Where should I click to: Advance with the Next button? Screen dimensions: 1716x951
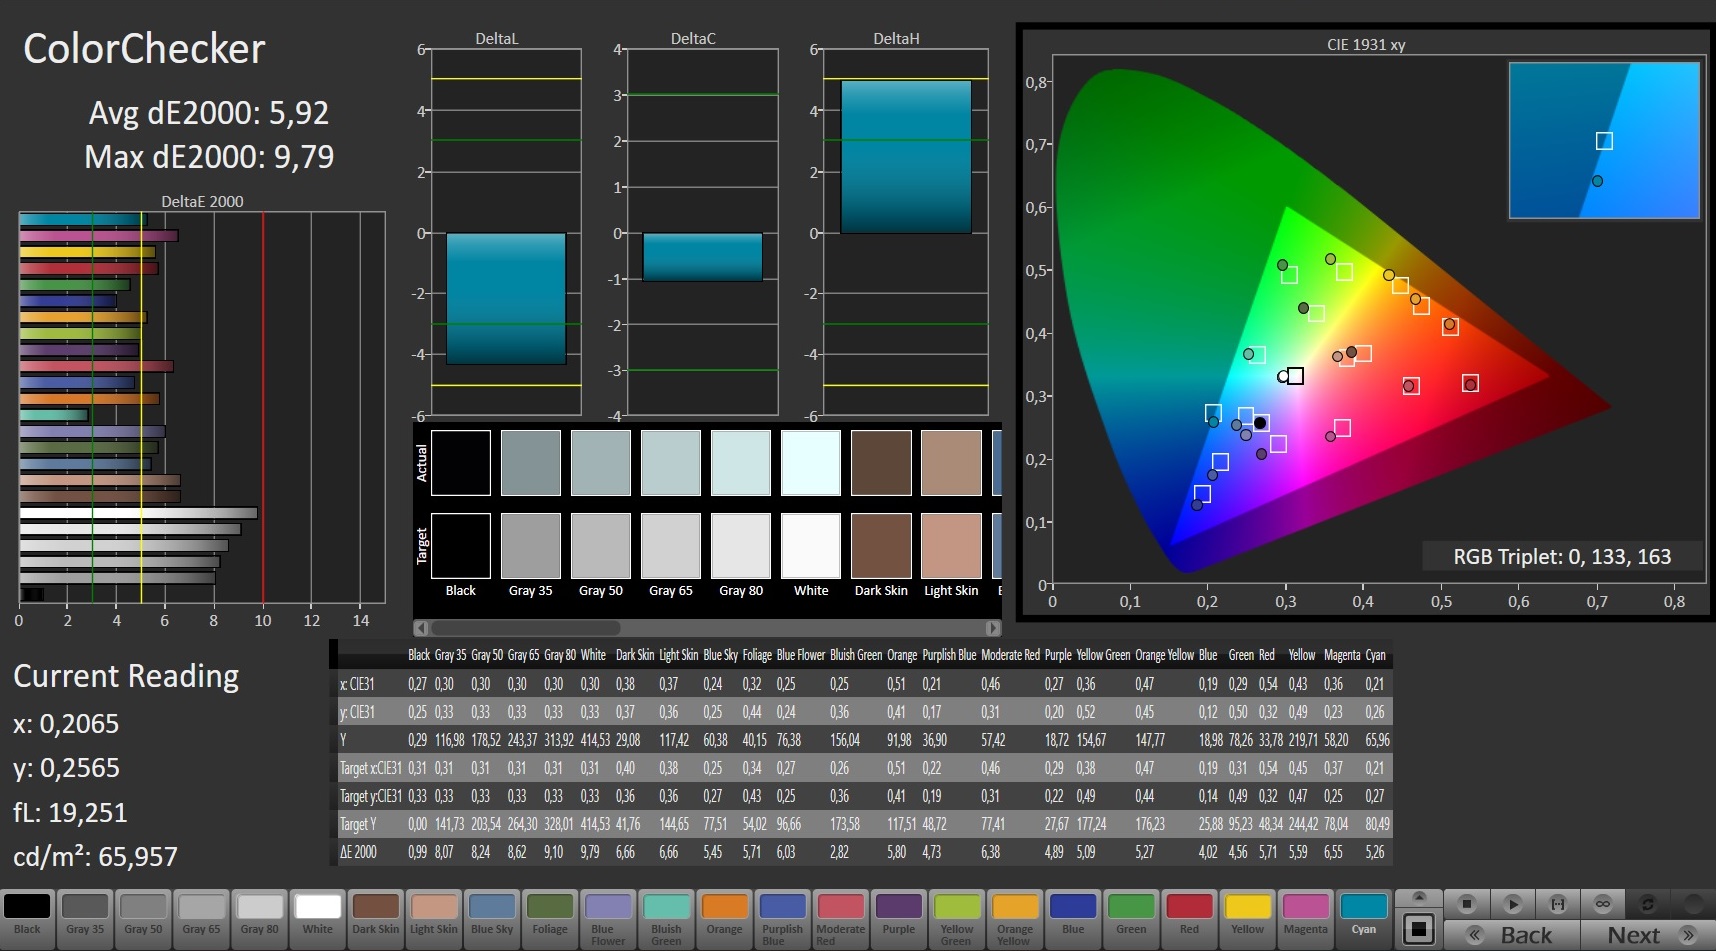1648,935
